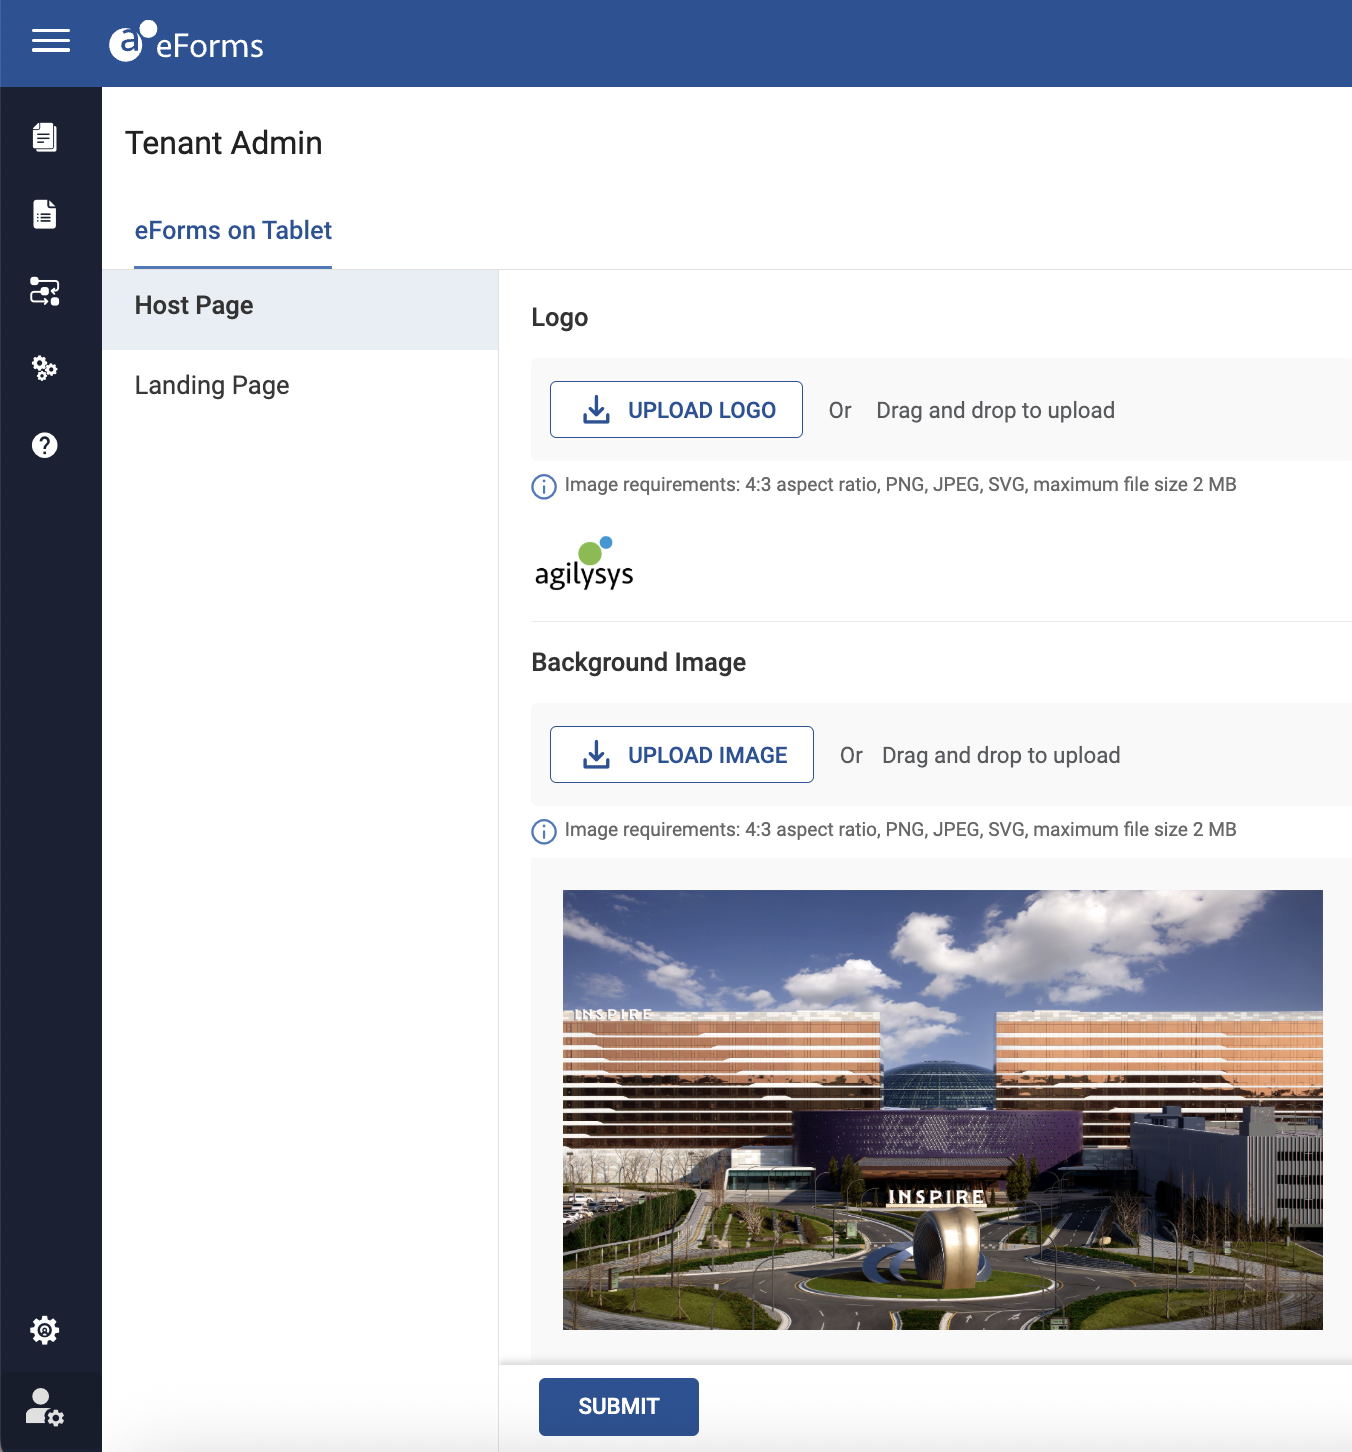The width and height of the screenshot is (1352, 1452).
Task: Click the background 'Drag and drop to upload' text
Action: coord(1001,756)
